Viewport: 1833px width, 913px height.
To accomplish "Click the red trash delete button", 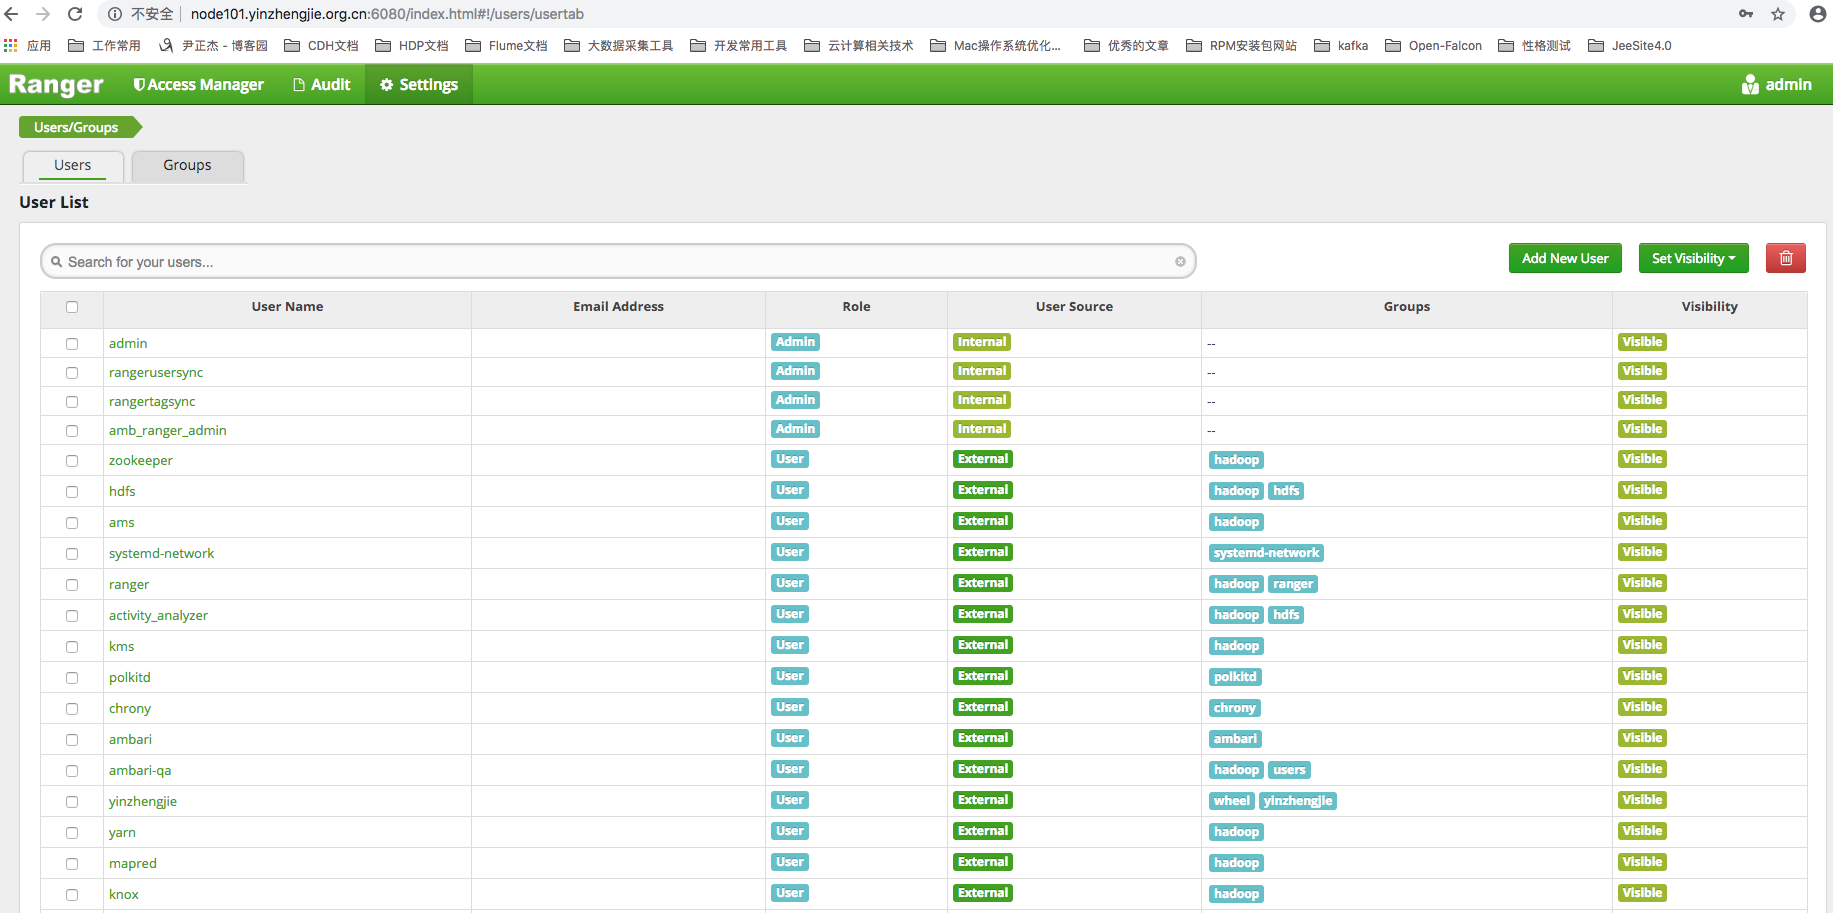I will coord(1786,258).
